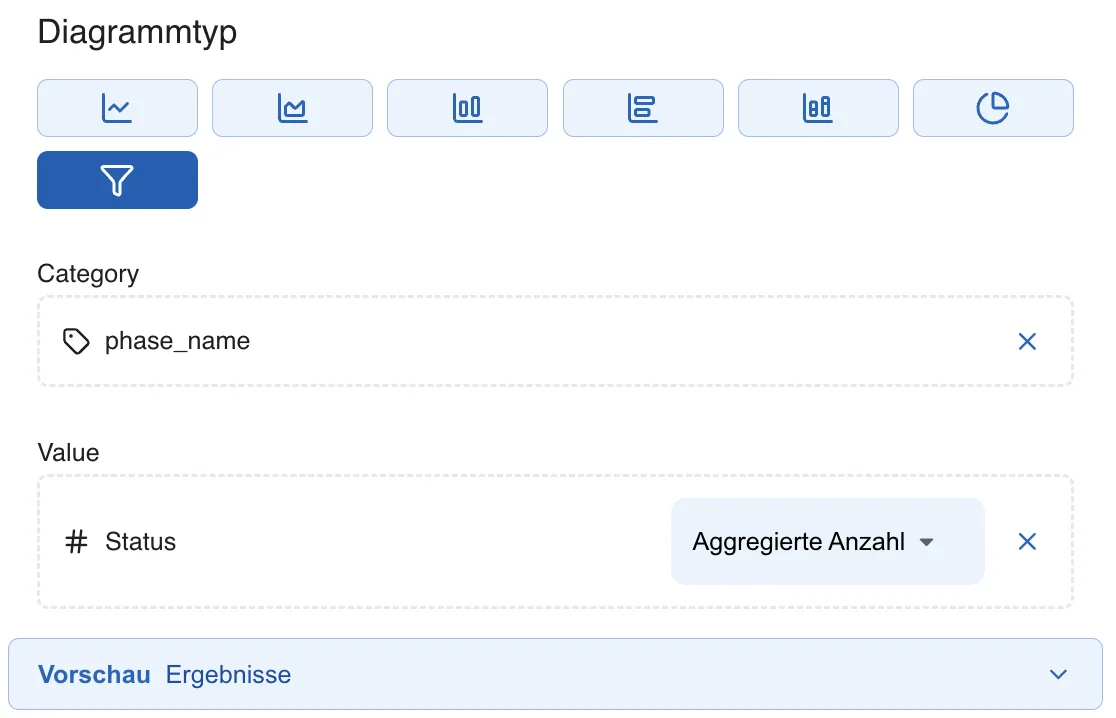
Task: Click the caret arrow beside Aggregierte Anzahl
Action: [927, 542]
